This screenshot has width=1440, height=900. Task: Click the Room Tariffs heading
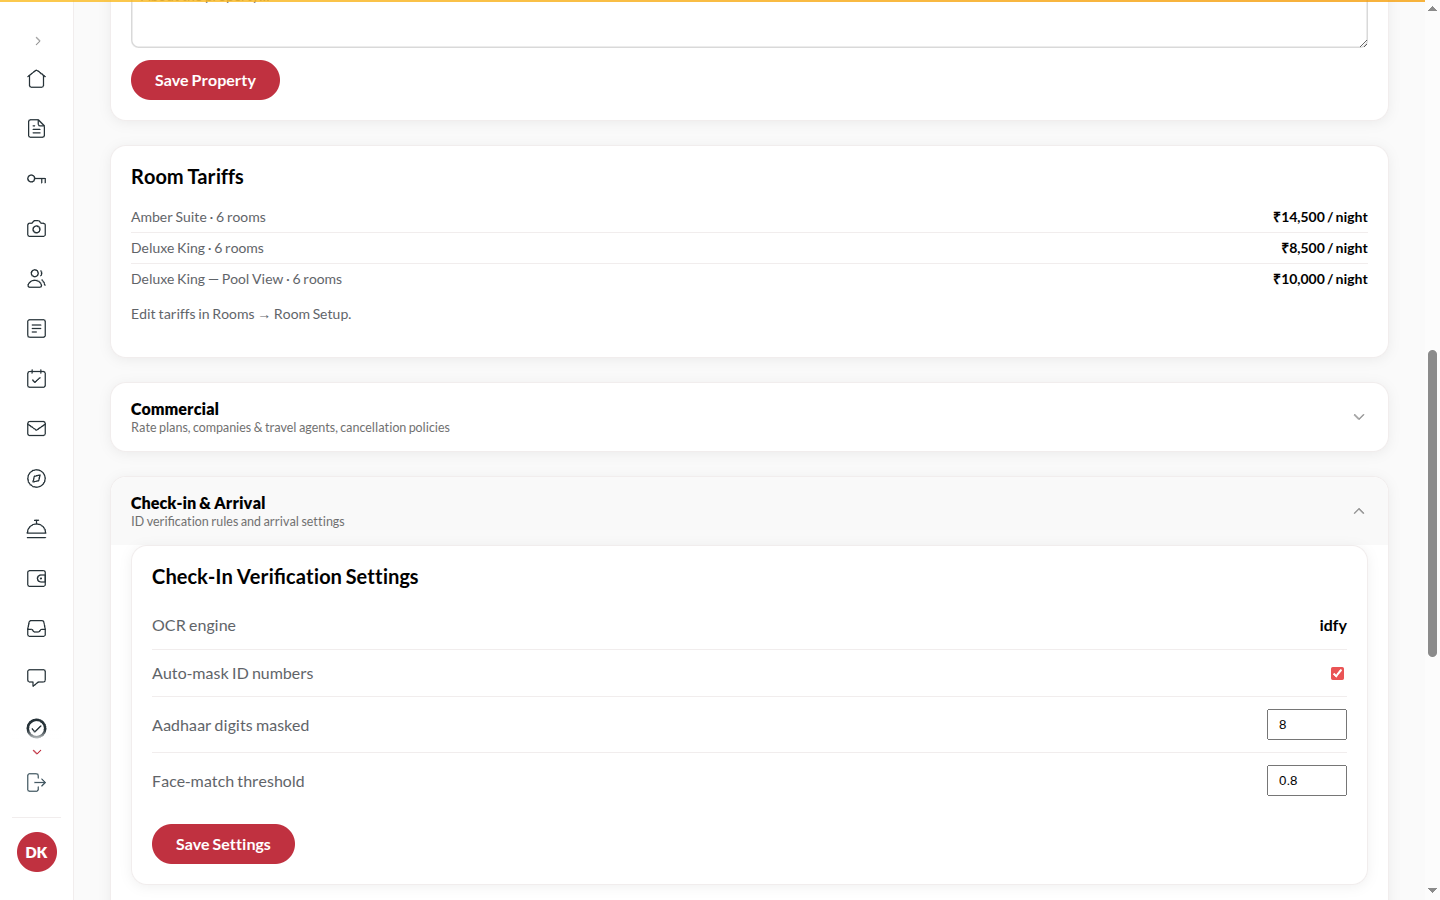tap(187, 177)
